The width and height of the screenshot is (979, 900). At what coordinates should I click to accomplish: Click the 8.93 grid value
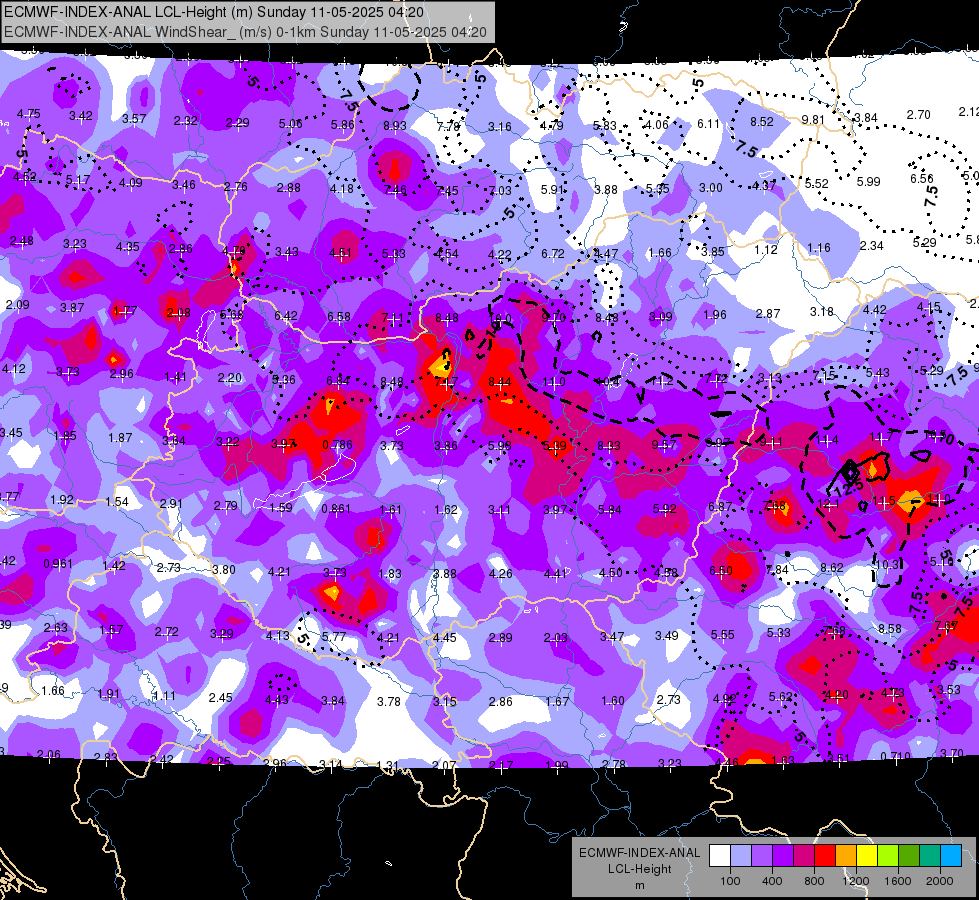point(395,126)
